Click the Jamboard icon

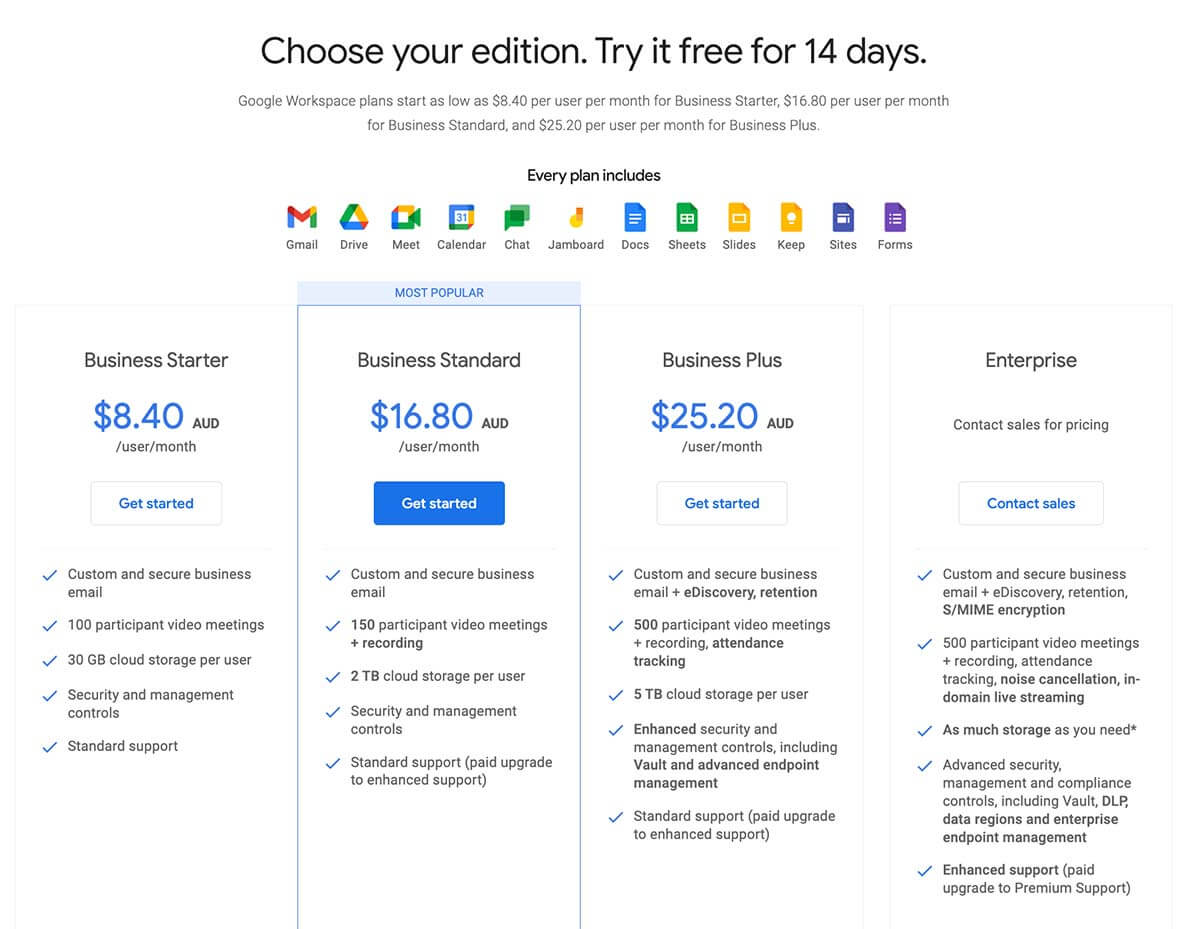576,216
